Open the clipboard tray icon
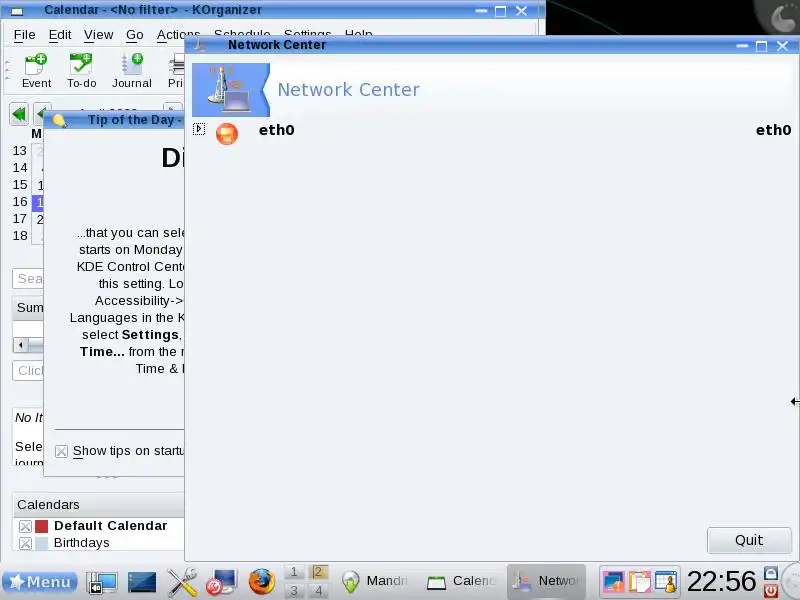800x600 pixels. coord(640,582)
